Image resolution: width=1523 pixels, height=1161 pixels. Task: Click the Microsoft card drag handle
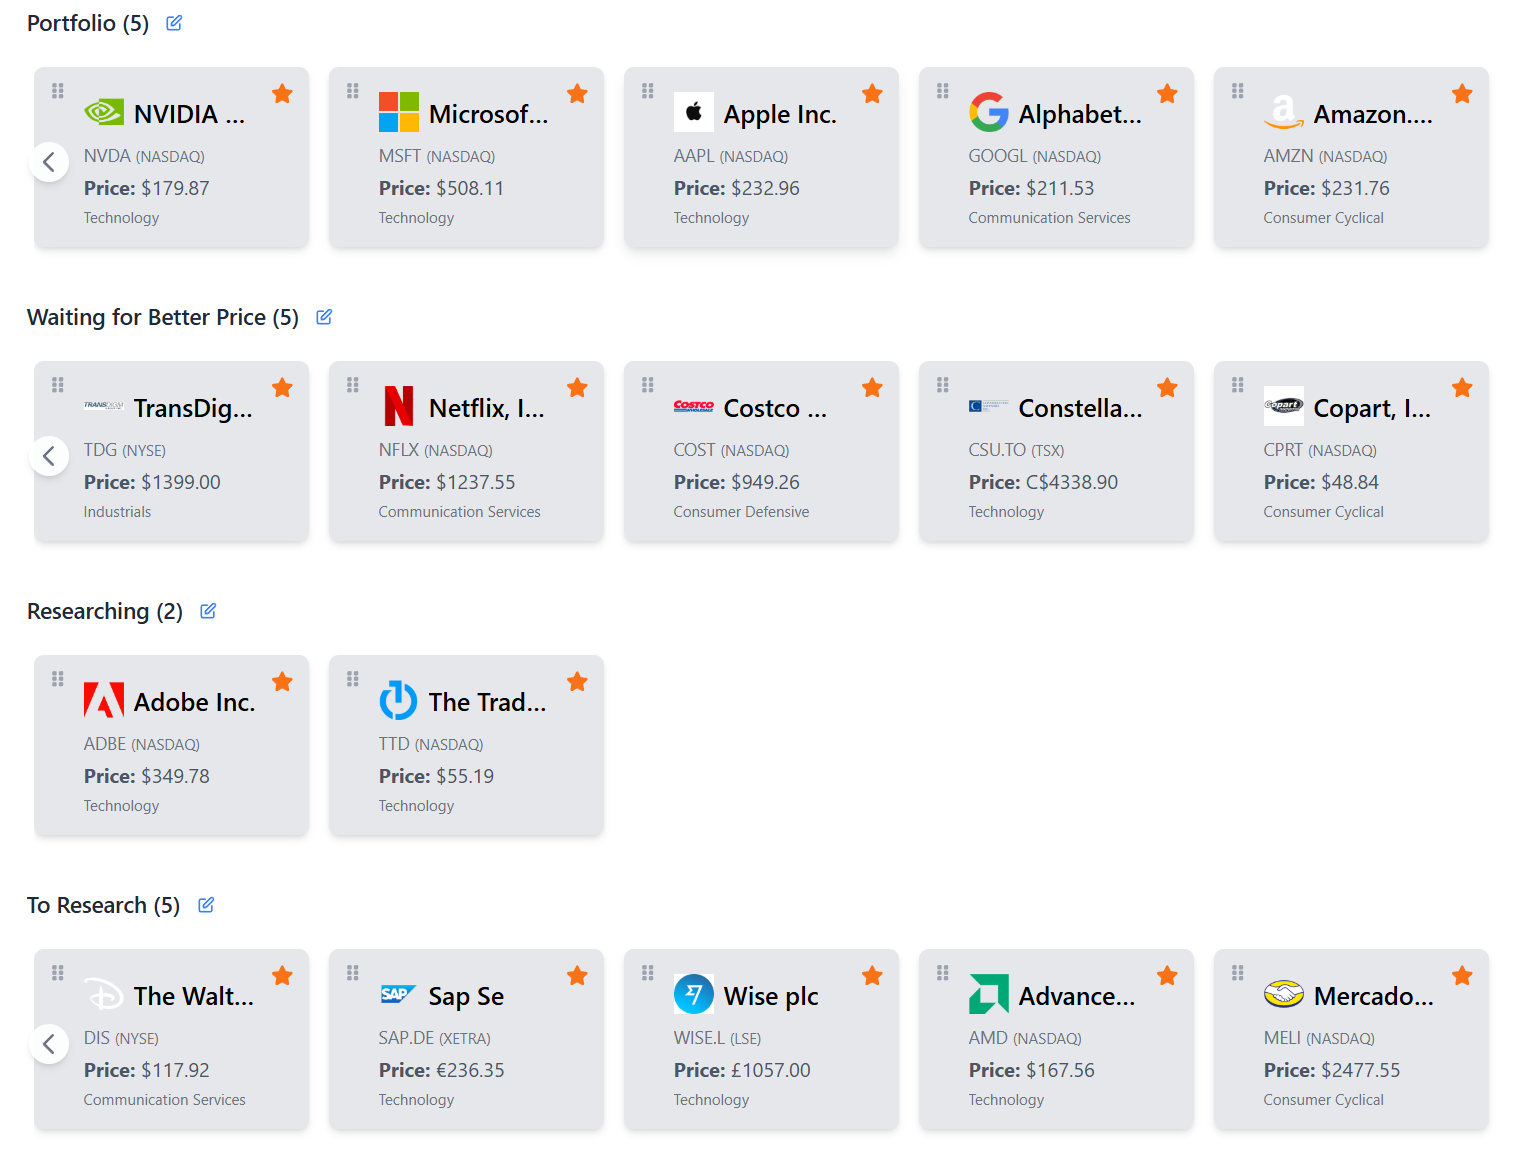coord(353,91)
